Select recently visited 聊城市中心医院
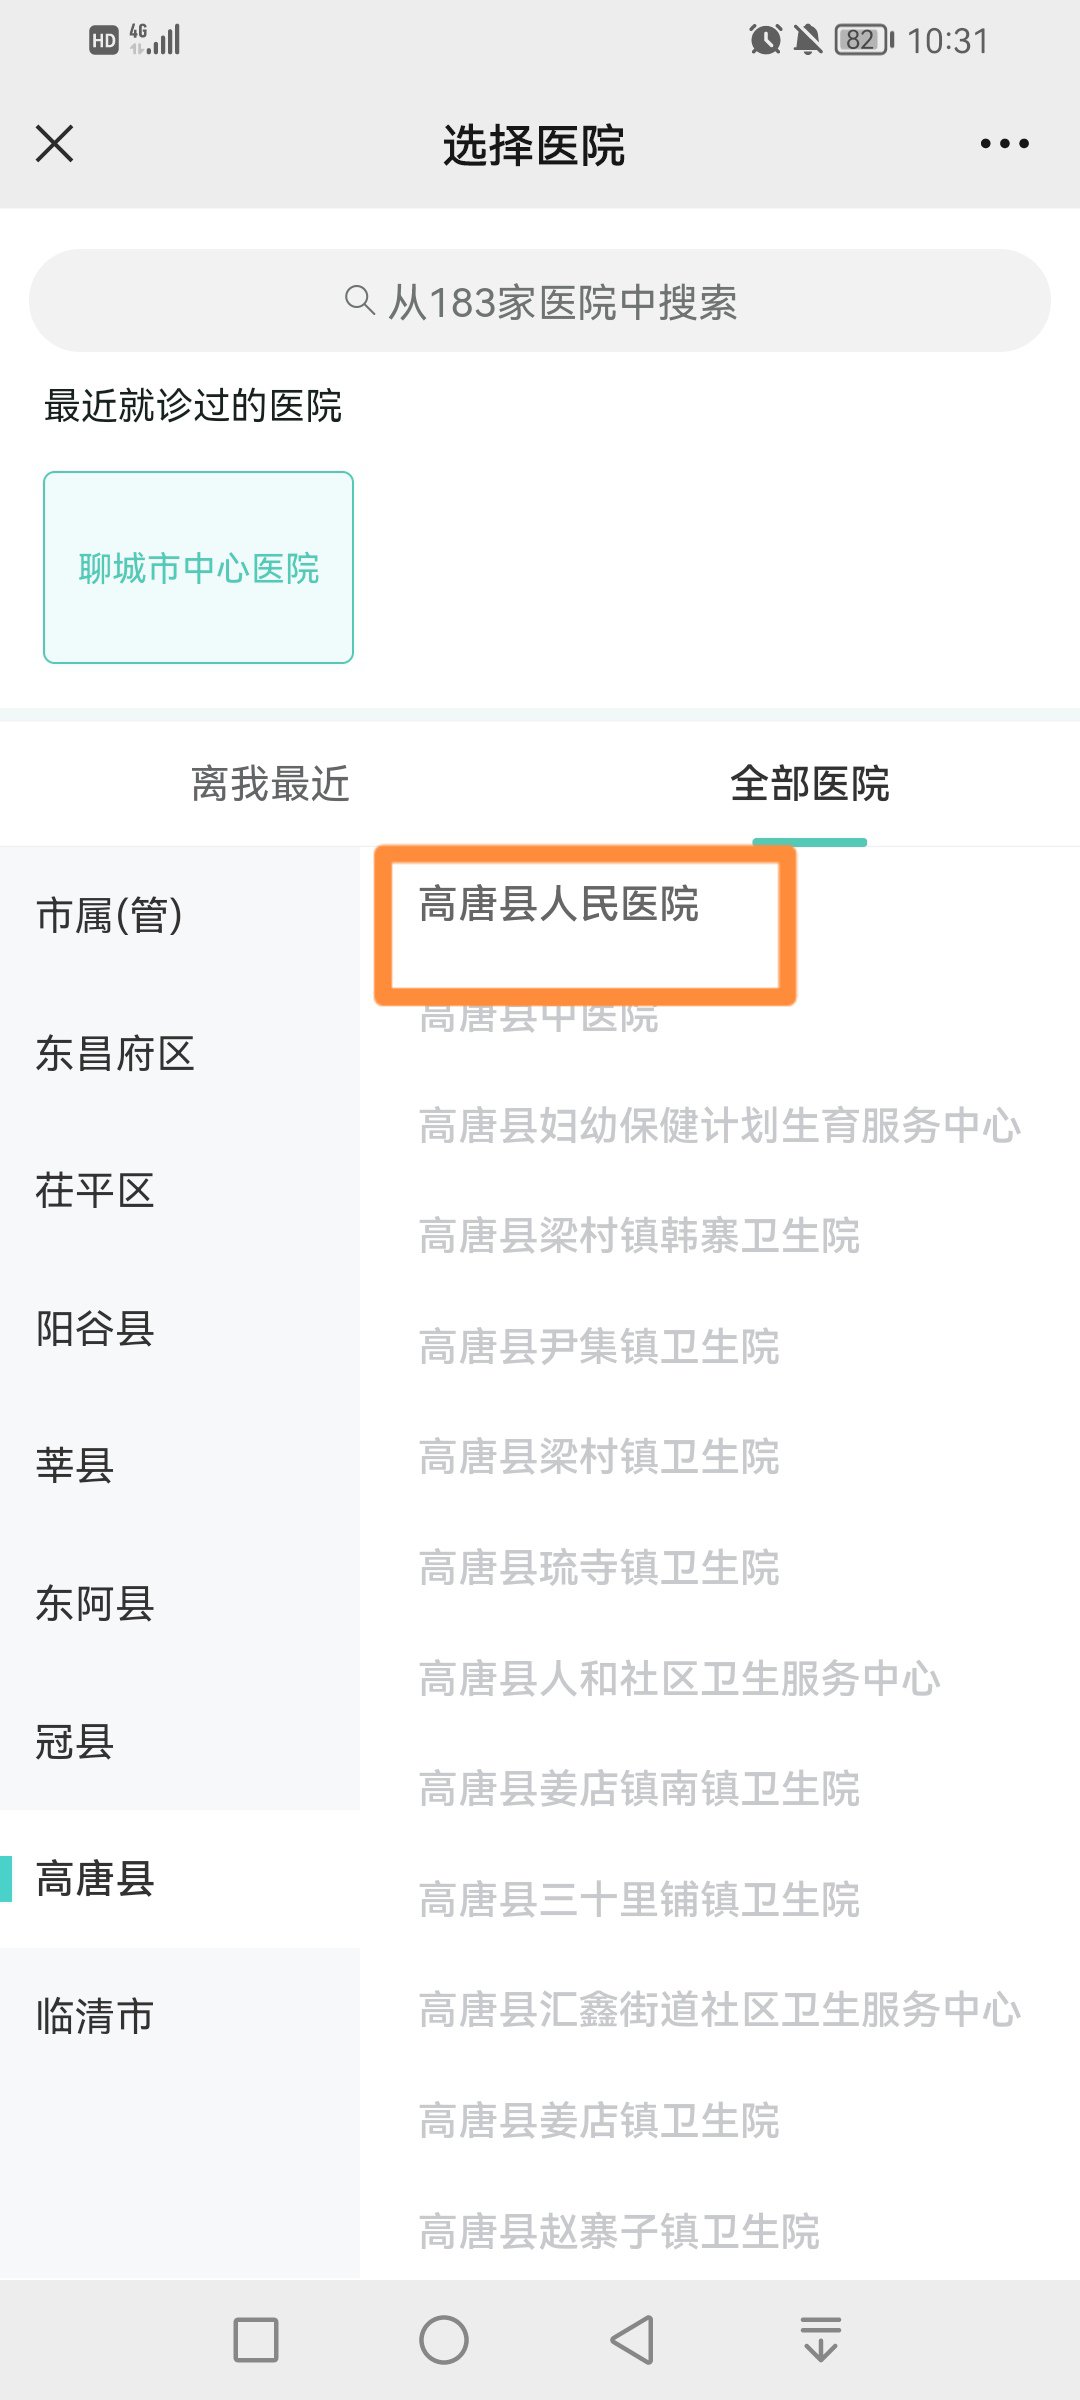Screen dimensions: 1080x2400 (x=198, y=567)
